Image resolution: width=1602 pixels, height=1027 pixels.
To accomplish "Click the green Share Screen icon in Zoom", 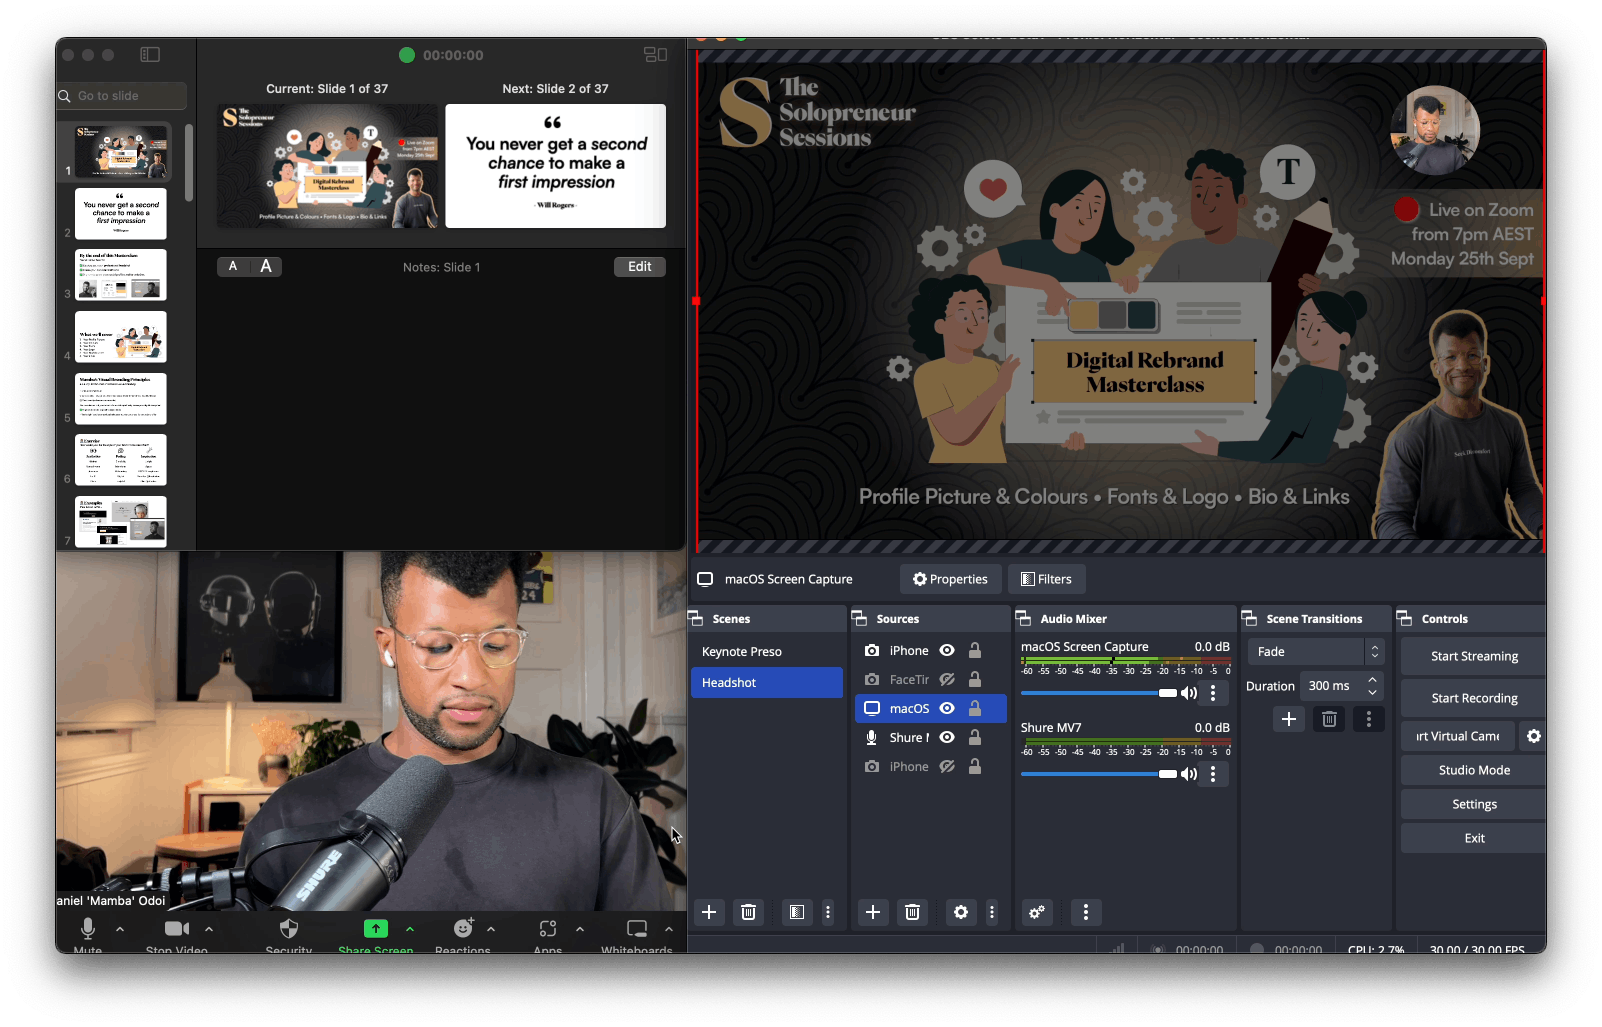I will [376, 929].
